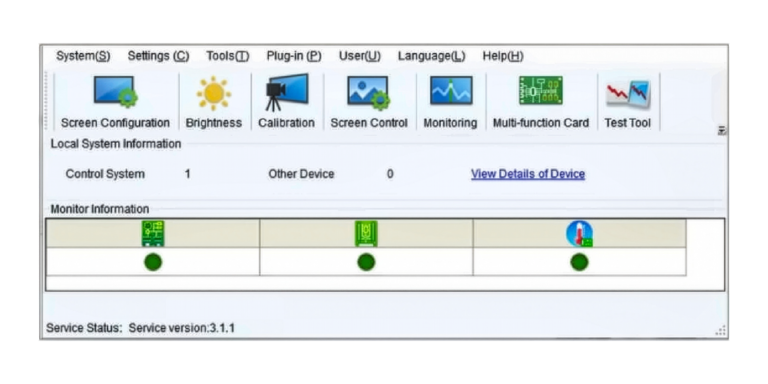Open the User(U) menu

(360, 56)
